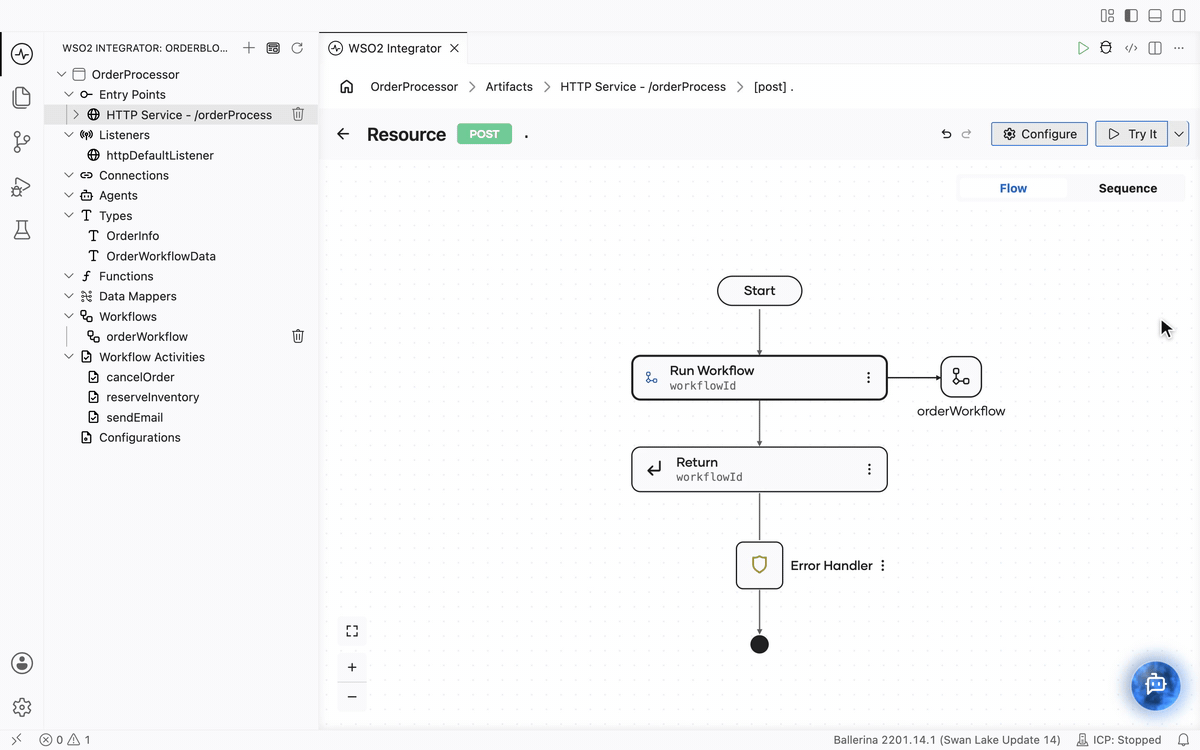Switch to Sequence view
Image resolution: width=1200 pixels, height=750 pixels.
(1127, 188)
